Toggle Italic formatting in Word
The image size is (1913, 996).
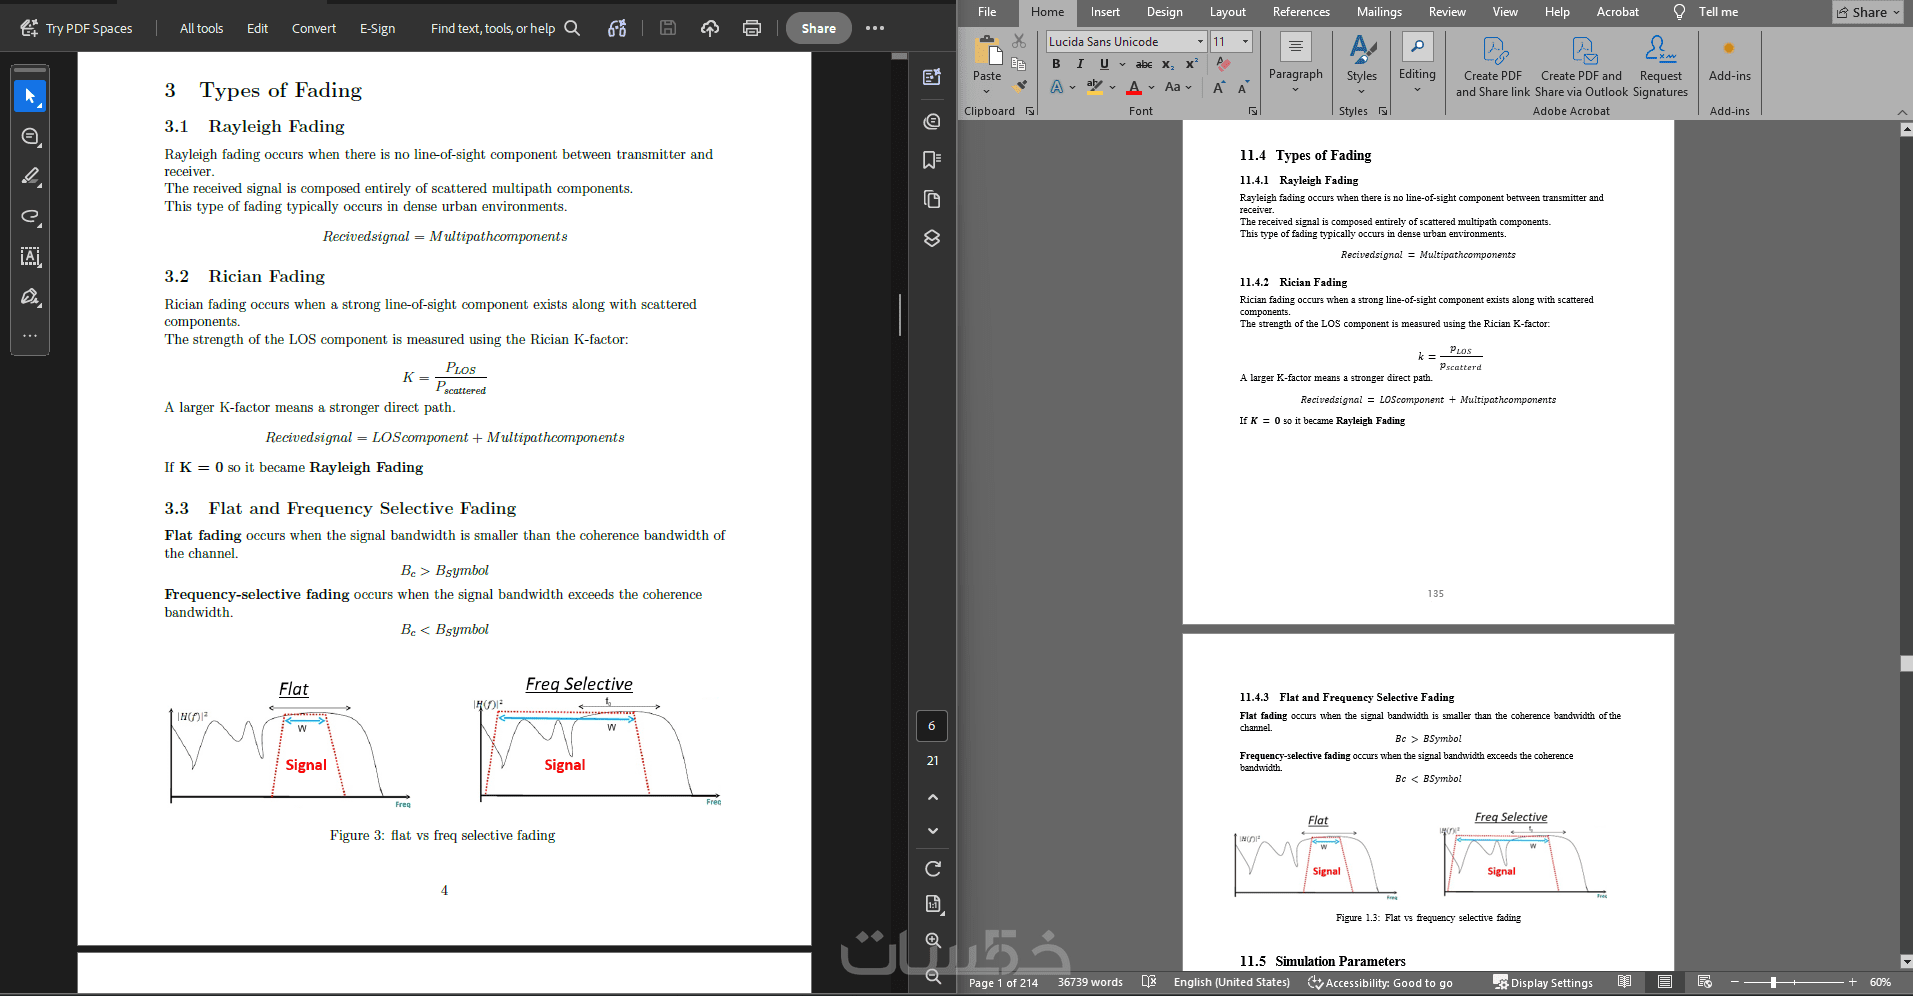(x=1080, y=64)
